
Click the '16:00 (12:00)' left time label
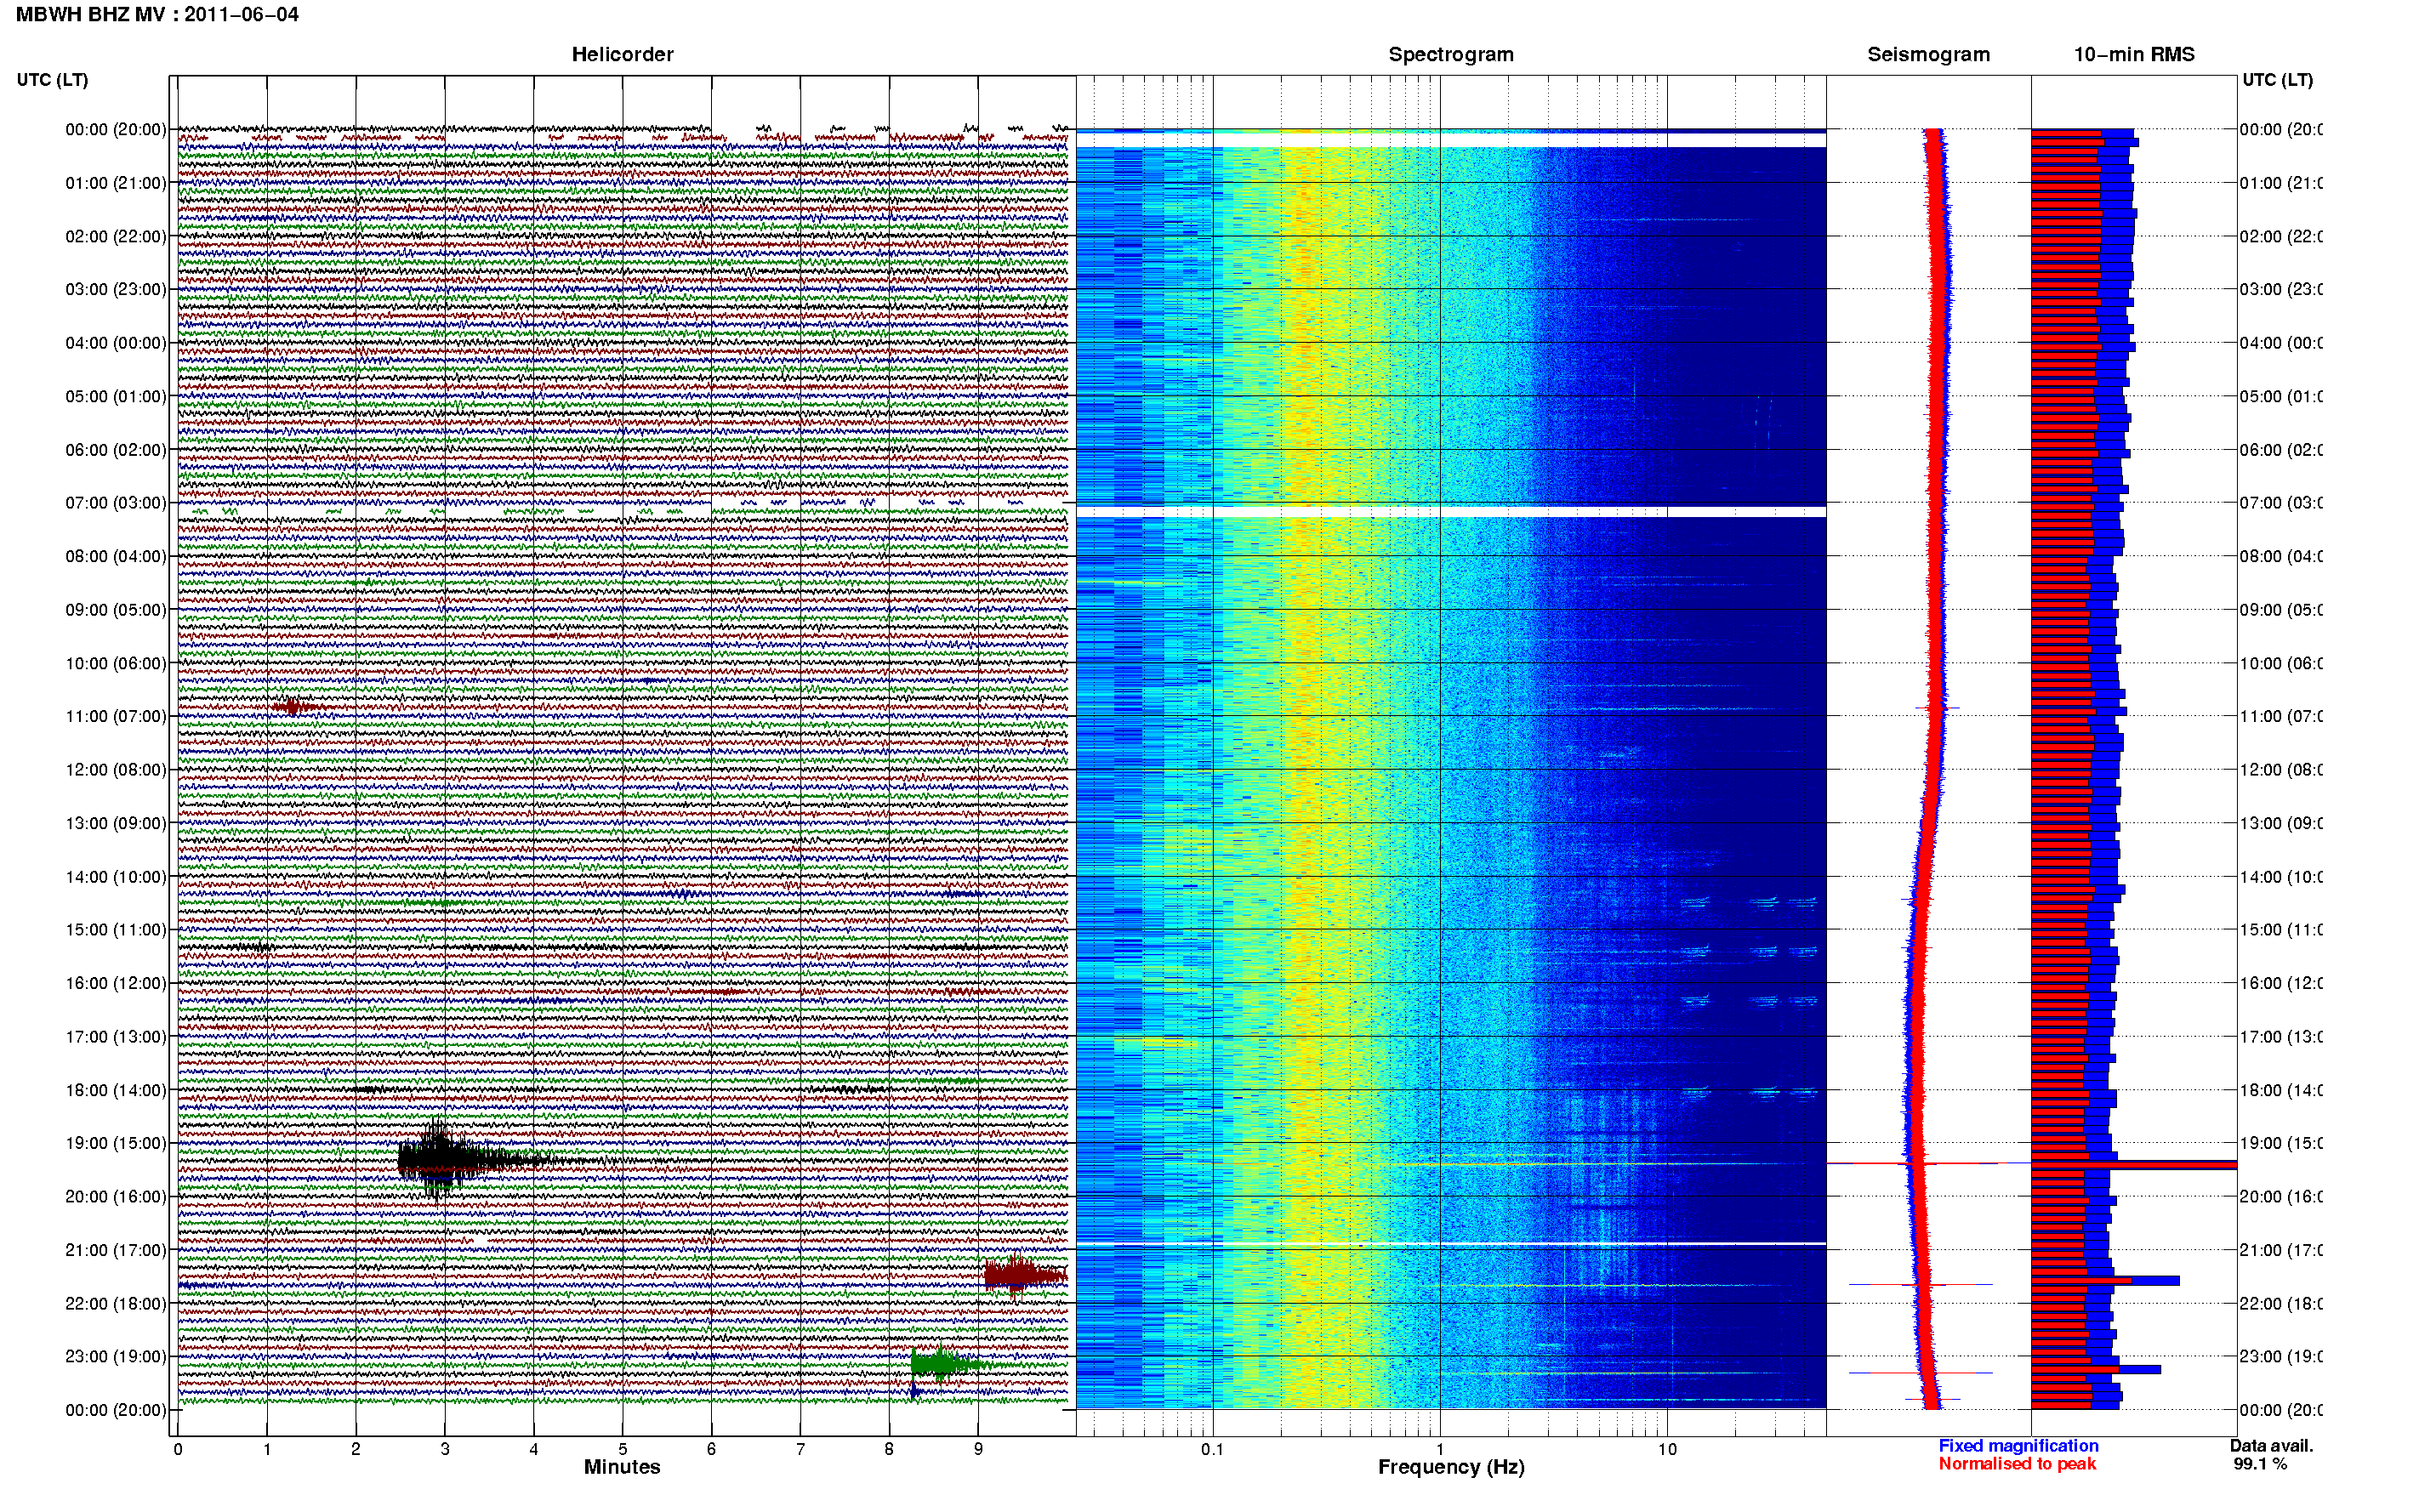(116, 983)
